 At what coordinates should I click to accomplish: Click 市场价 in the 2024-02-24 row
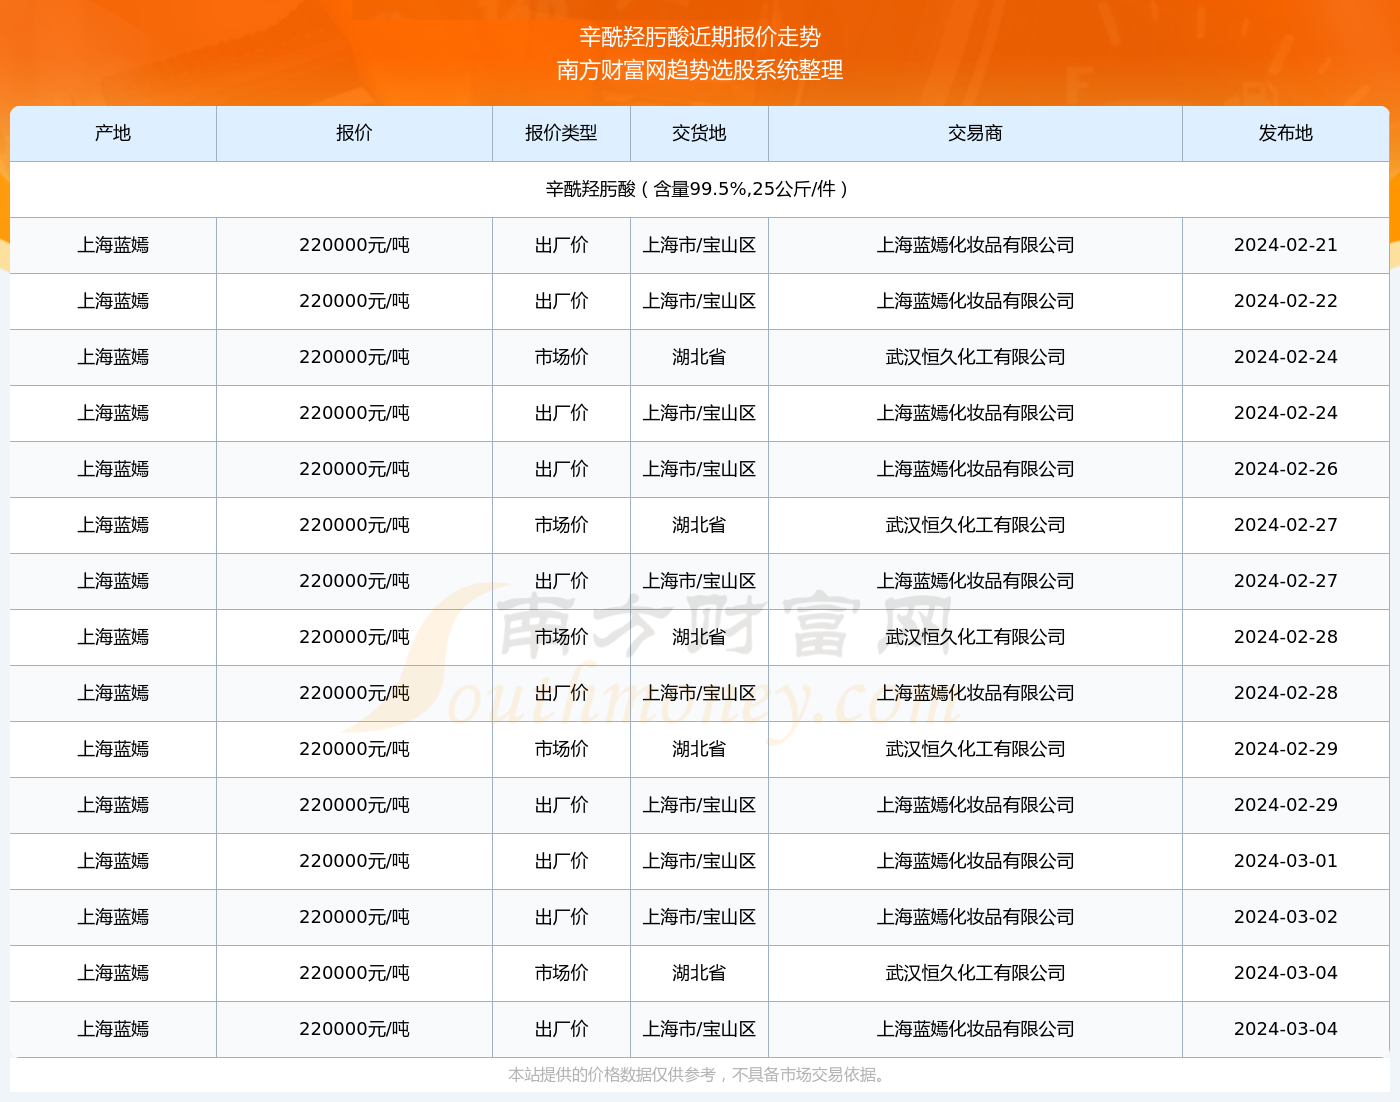click(561, 357)
